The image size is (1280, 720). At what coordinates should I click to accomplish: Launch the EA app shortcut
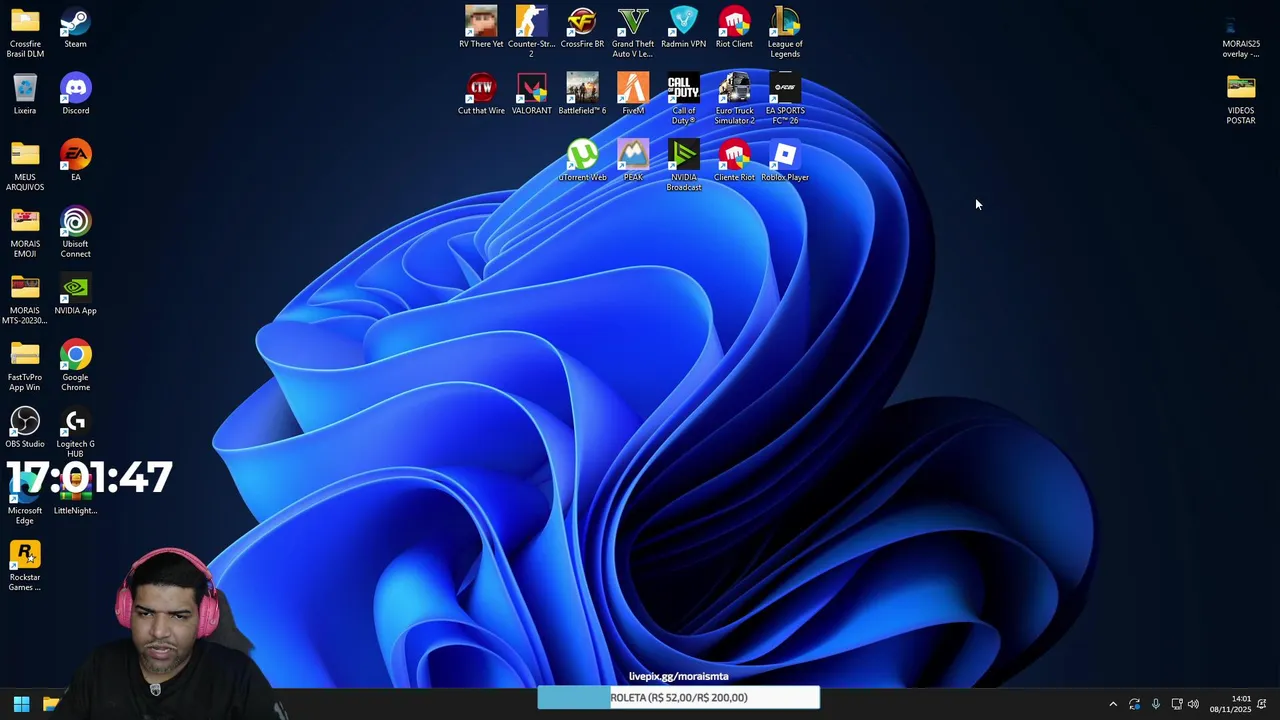coord(75,160)
